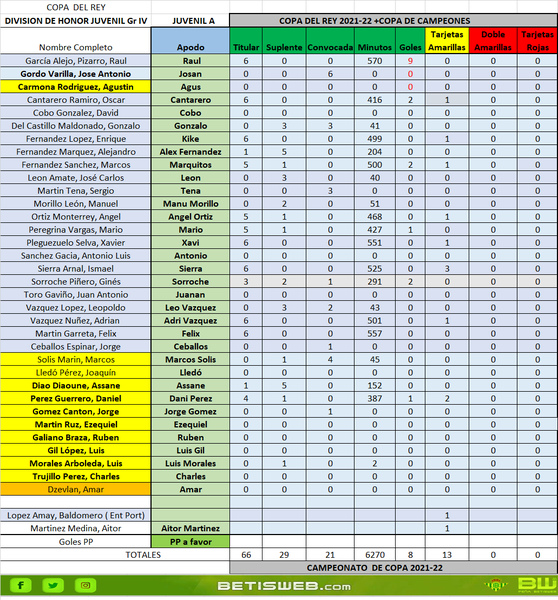Select the Tarjetas Amarillas header cell
Viewport: 558px width, 600px height.
pyautogui.click(x=447, y=41)
